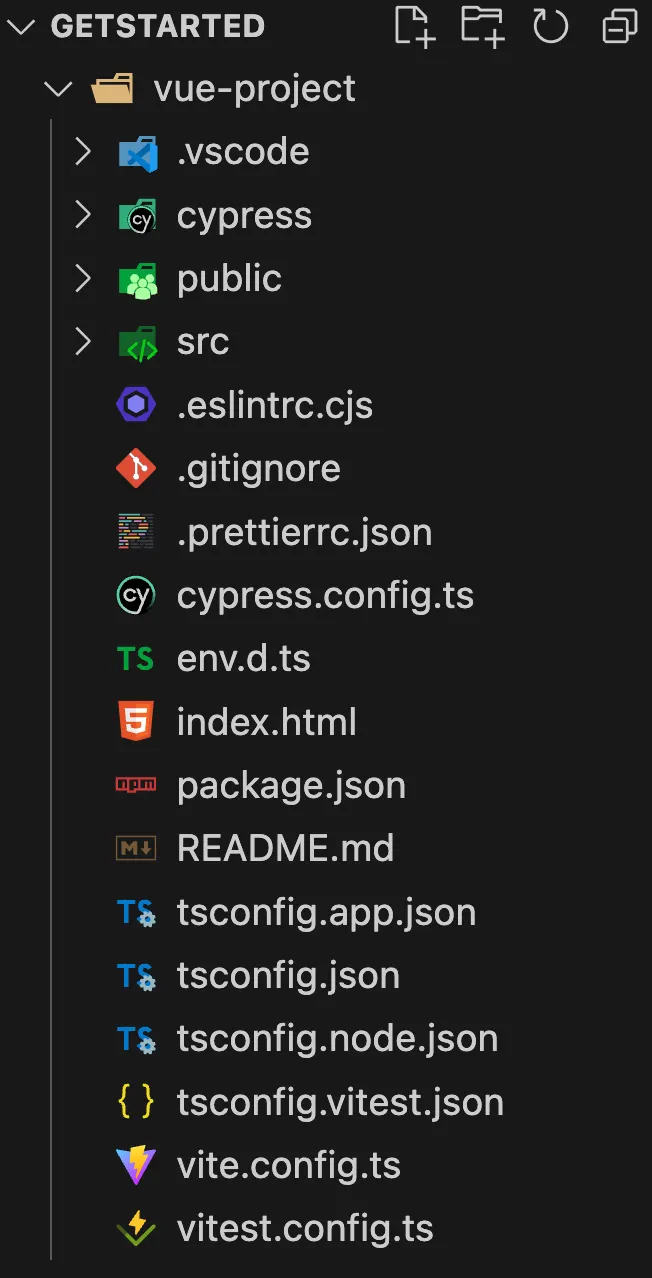Screen dimensions: 652x1278
Task: Click the npm icon beside package.json
Action: click(x=136, y=785)
